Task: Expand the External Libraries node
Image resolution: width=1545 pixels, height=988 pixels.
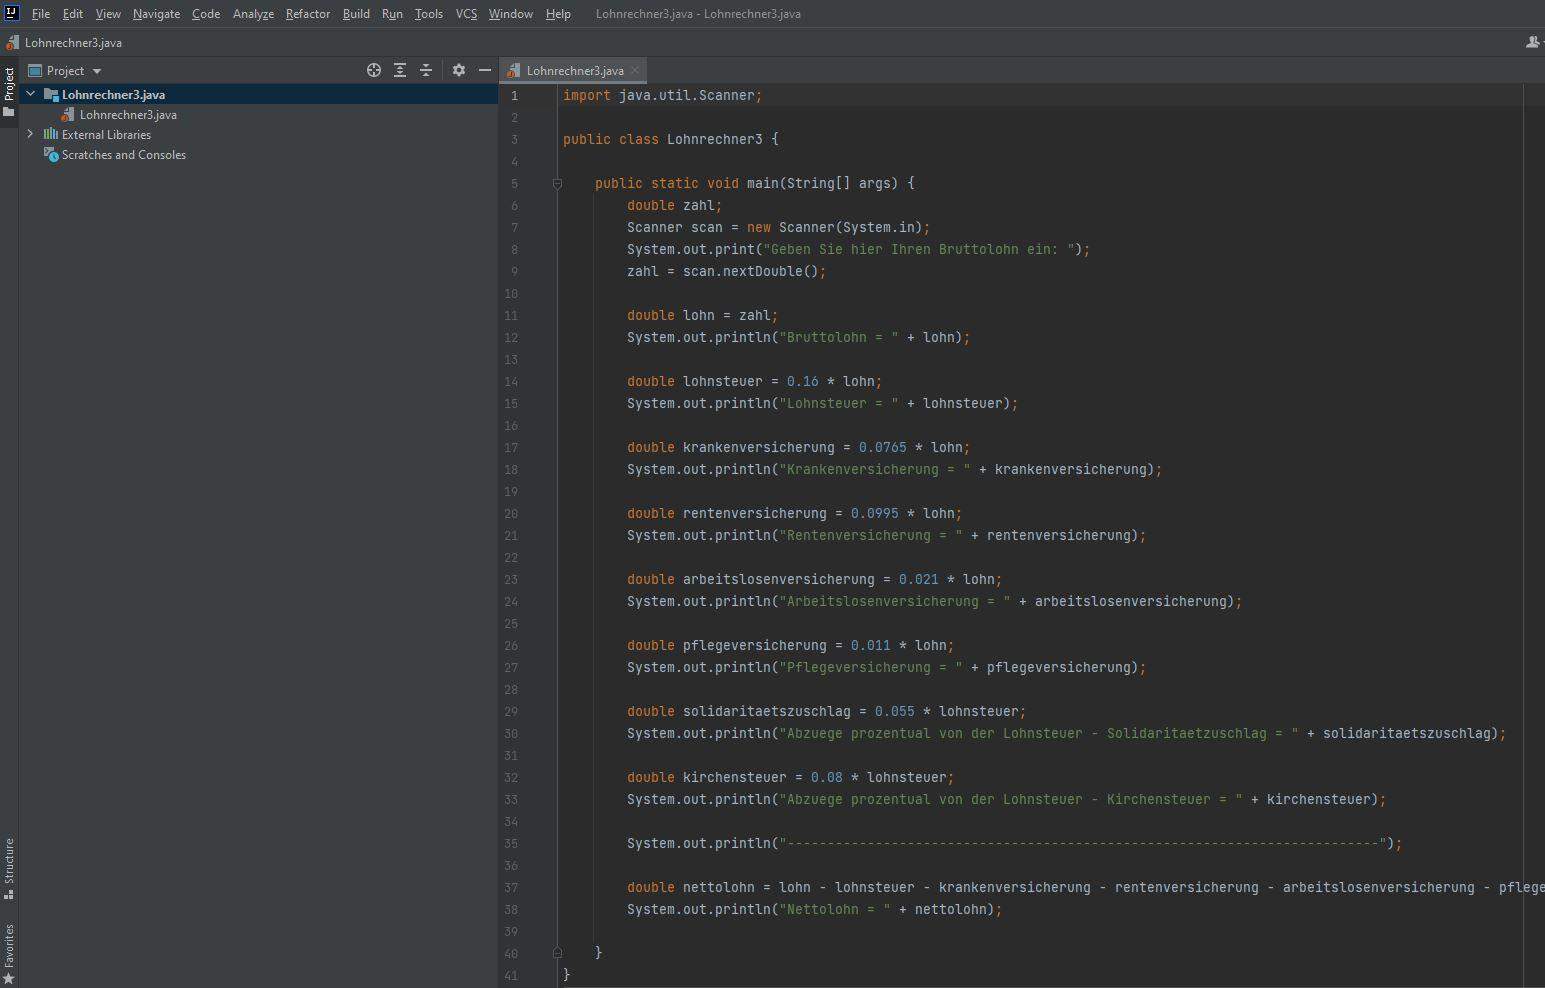Action: 30,134
